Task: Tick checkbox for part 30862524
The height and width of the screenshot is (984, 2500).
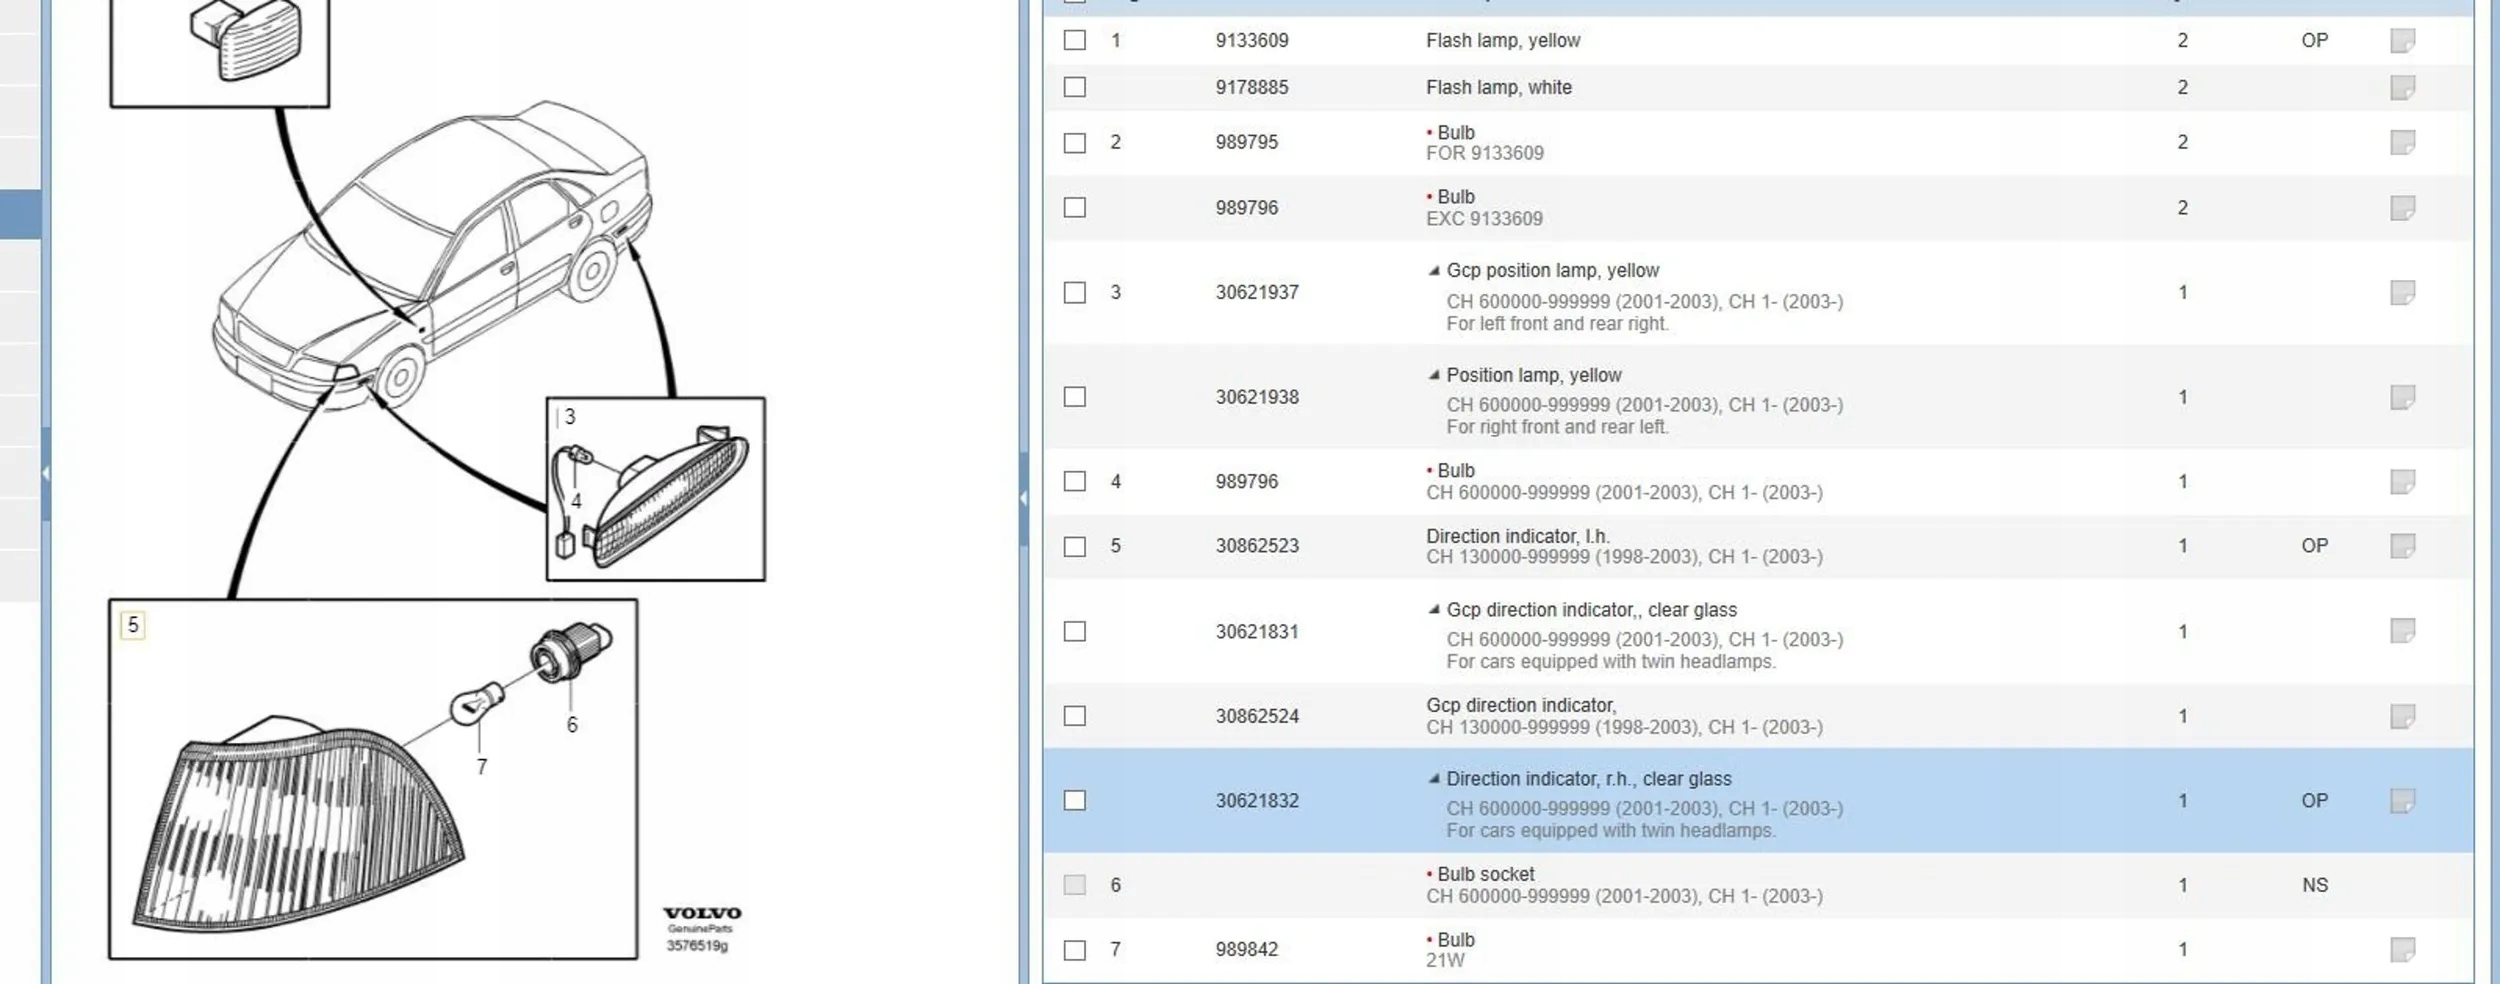Action: [x=1075, y=716]
